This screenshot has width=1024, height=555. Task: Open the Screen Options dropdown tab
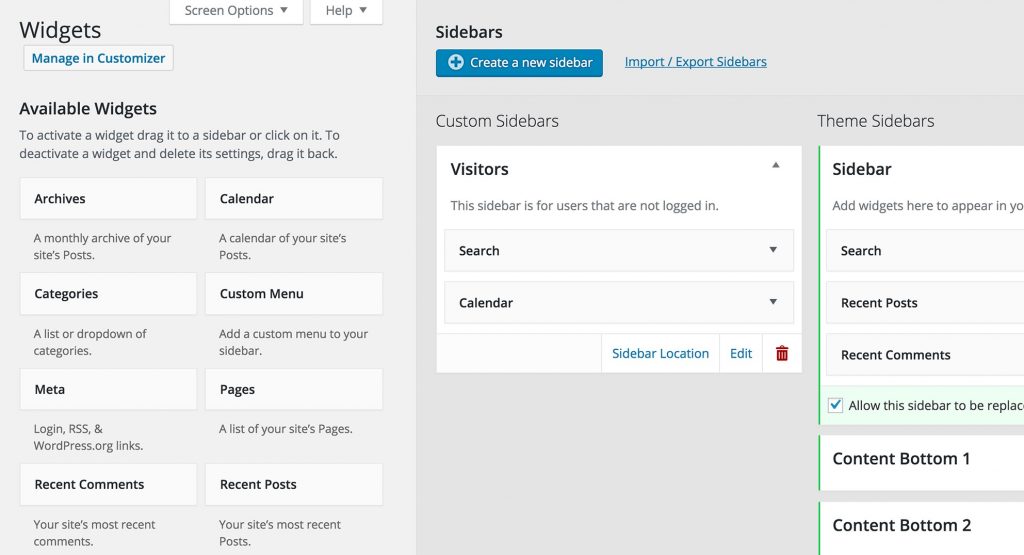pos(236,11)
